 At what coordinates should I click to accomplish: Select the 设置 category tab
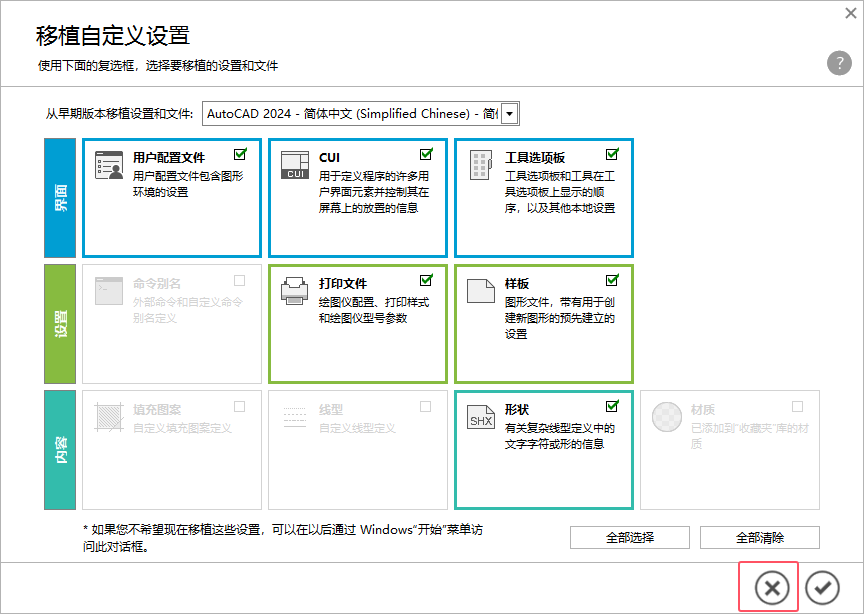60,324
